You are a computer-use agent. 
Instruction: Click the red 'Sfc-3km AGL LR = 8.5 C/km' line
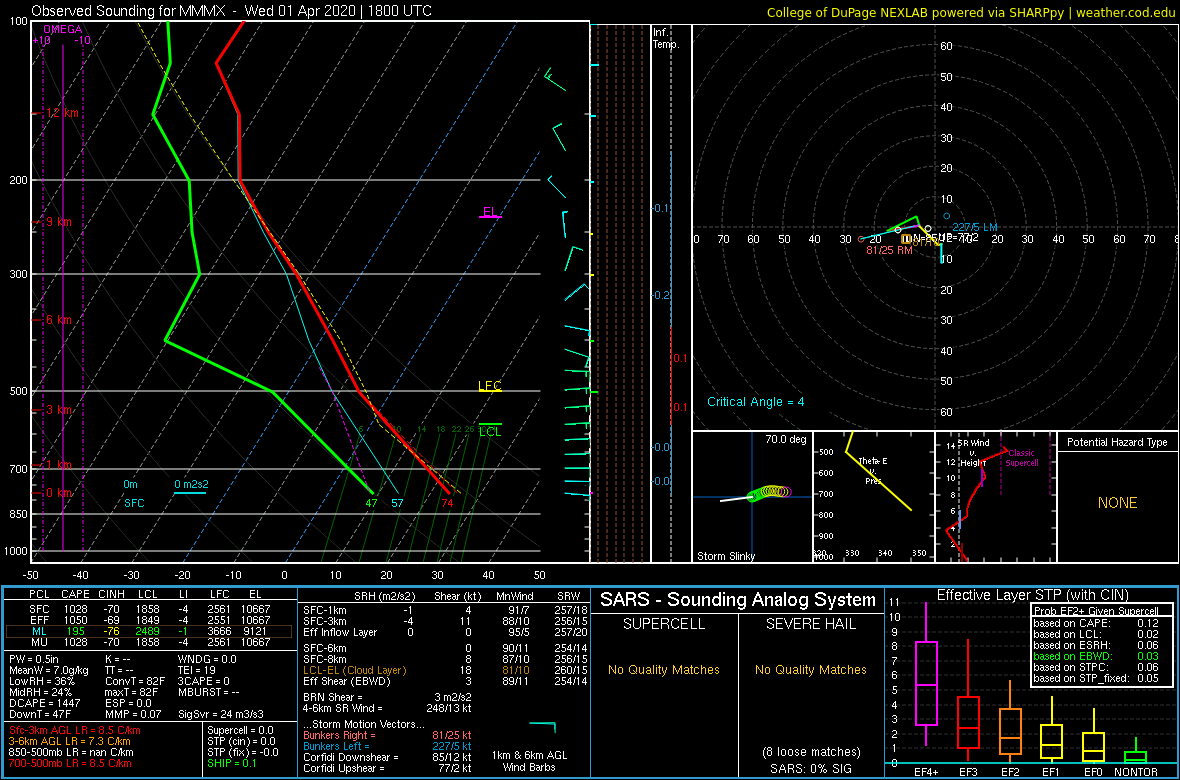pos(75,730)
